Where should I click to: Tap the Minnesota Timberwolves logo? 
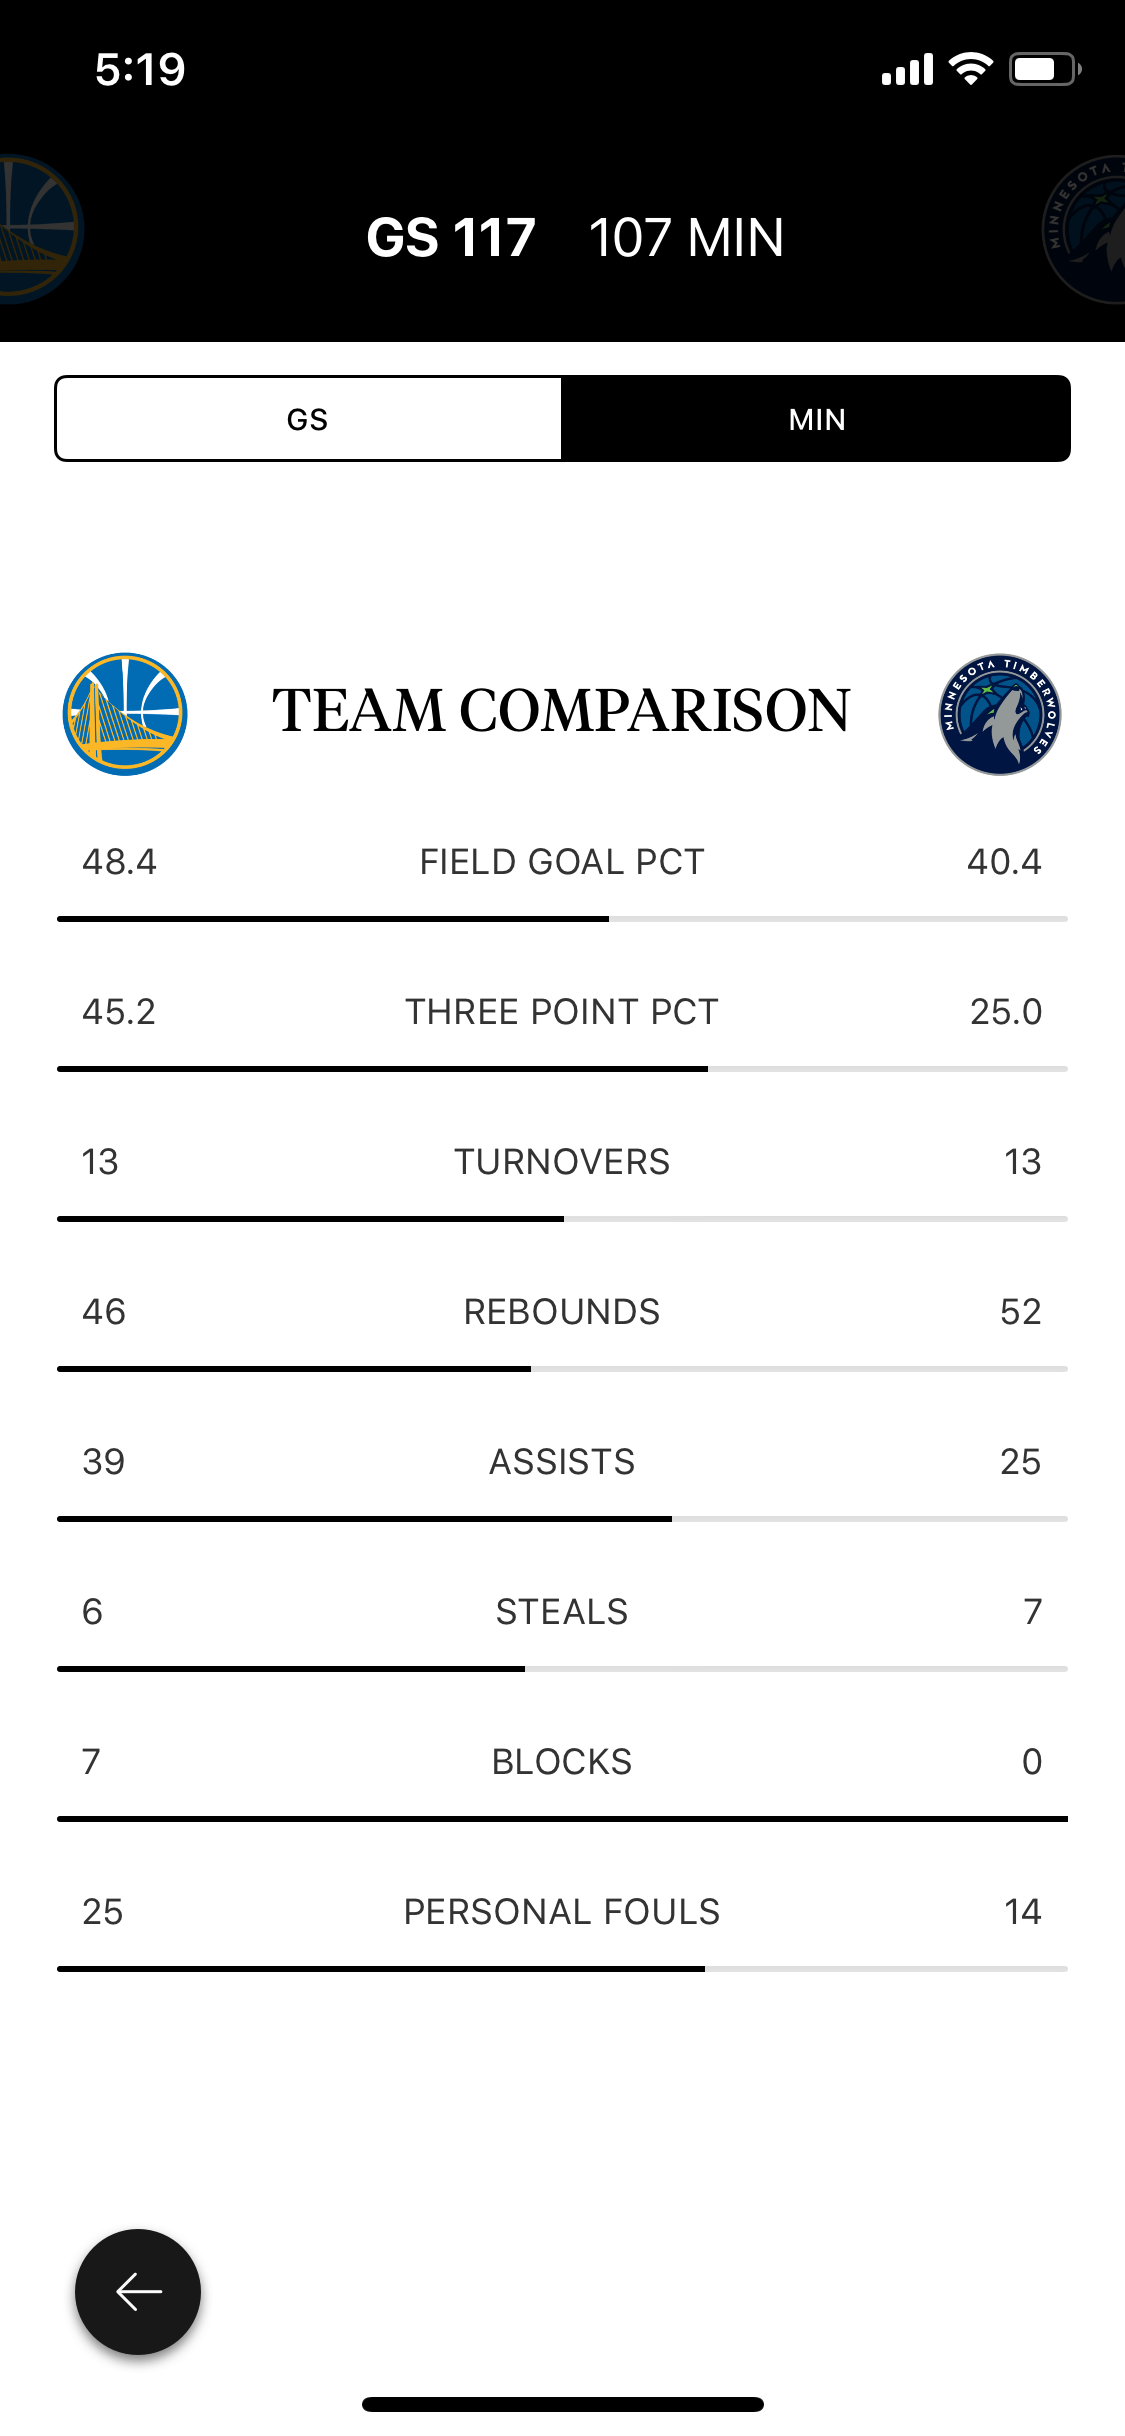pos(1000,714)
